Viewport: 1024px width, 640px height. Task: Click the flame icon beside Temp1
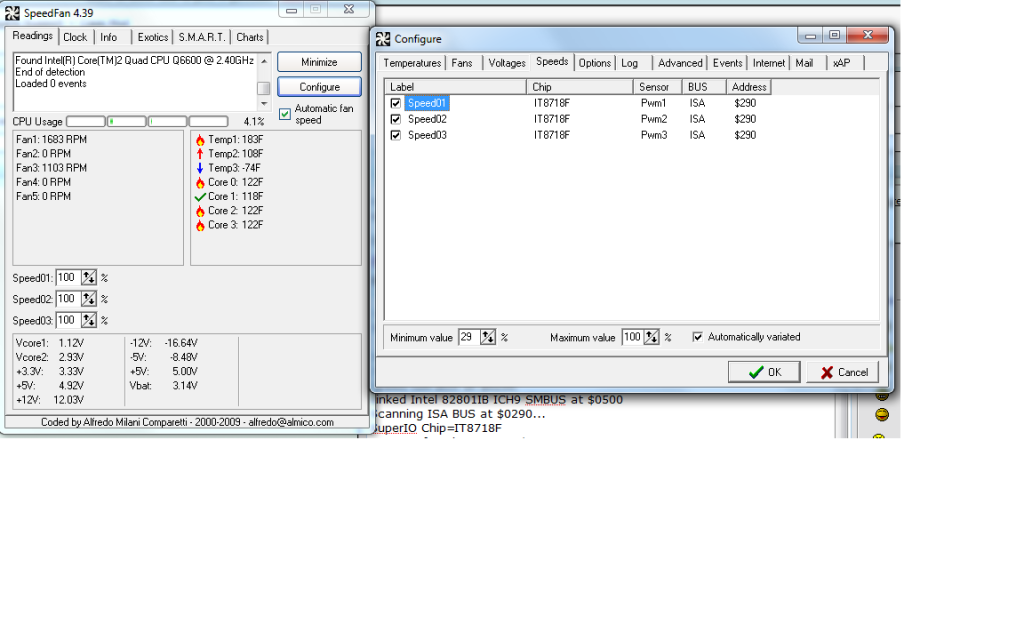click(200, 140)
